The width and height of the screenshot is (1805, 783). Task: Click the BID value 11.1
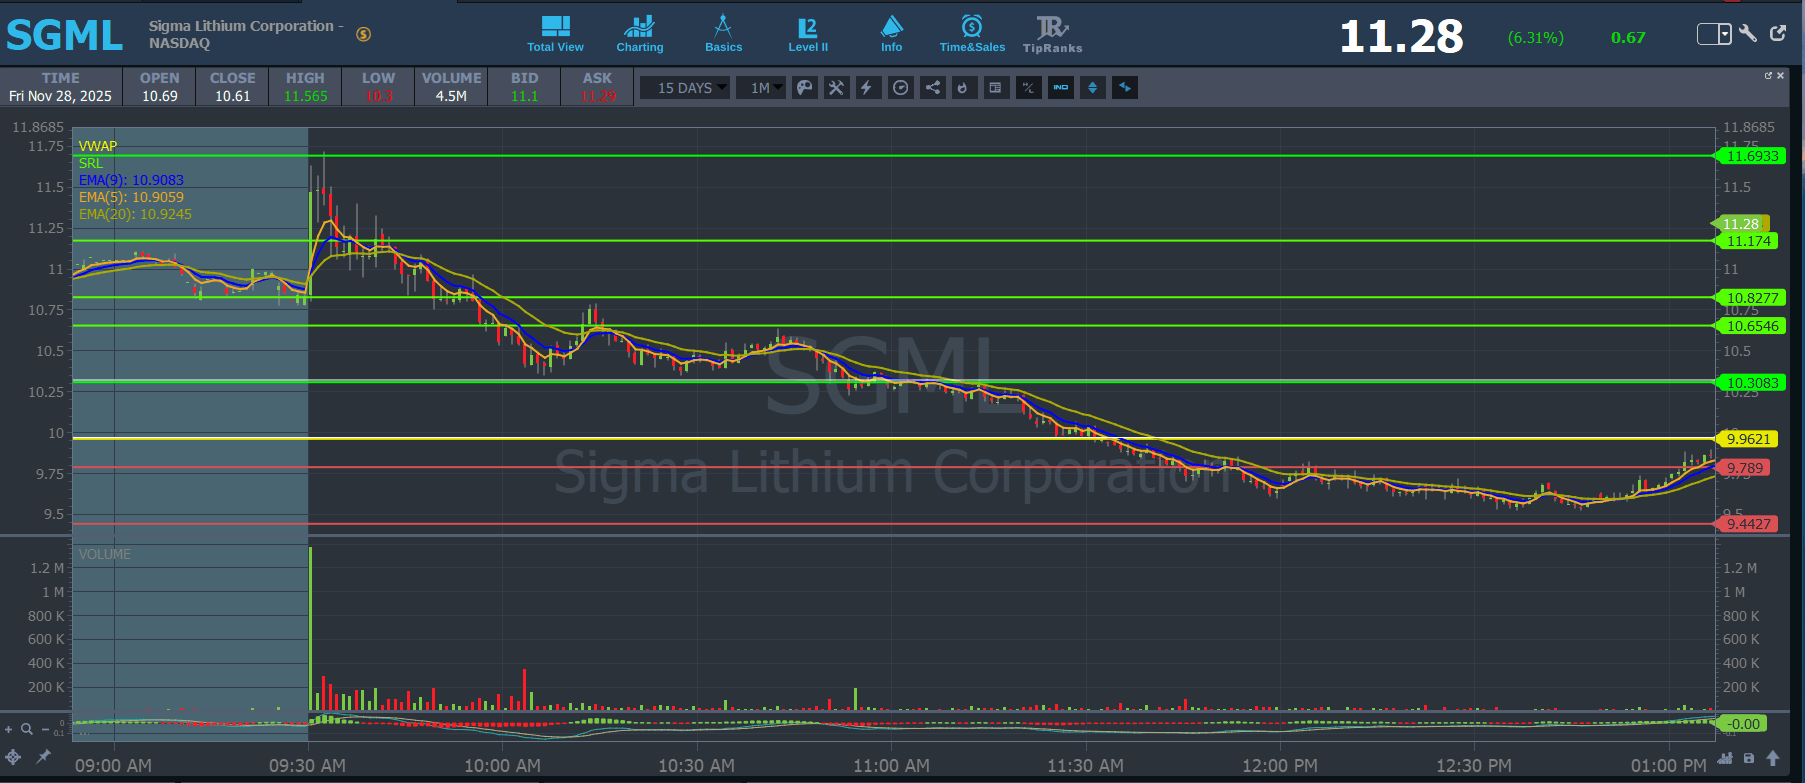tap(524, 97)
